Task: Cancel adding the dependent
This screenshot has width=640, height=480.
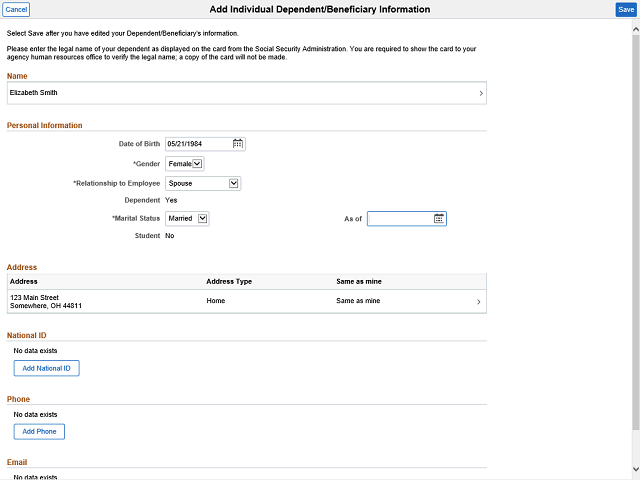Action: point(16,9)
